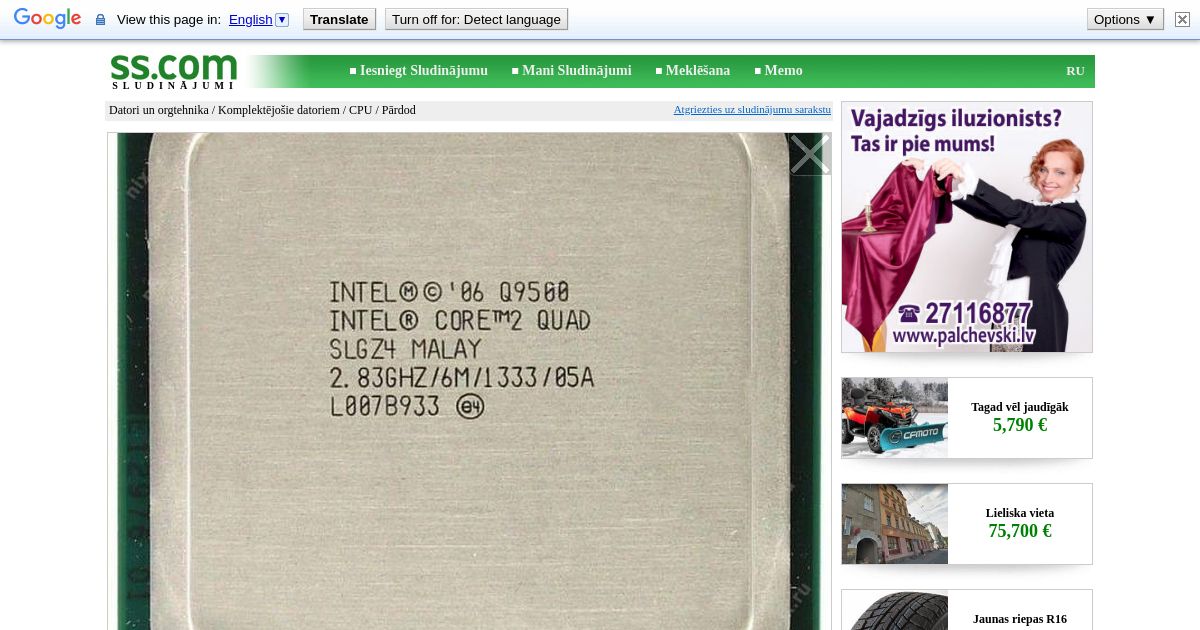Click the Google logo in translate bar

47,19
